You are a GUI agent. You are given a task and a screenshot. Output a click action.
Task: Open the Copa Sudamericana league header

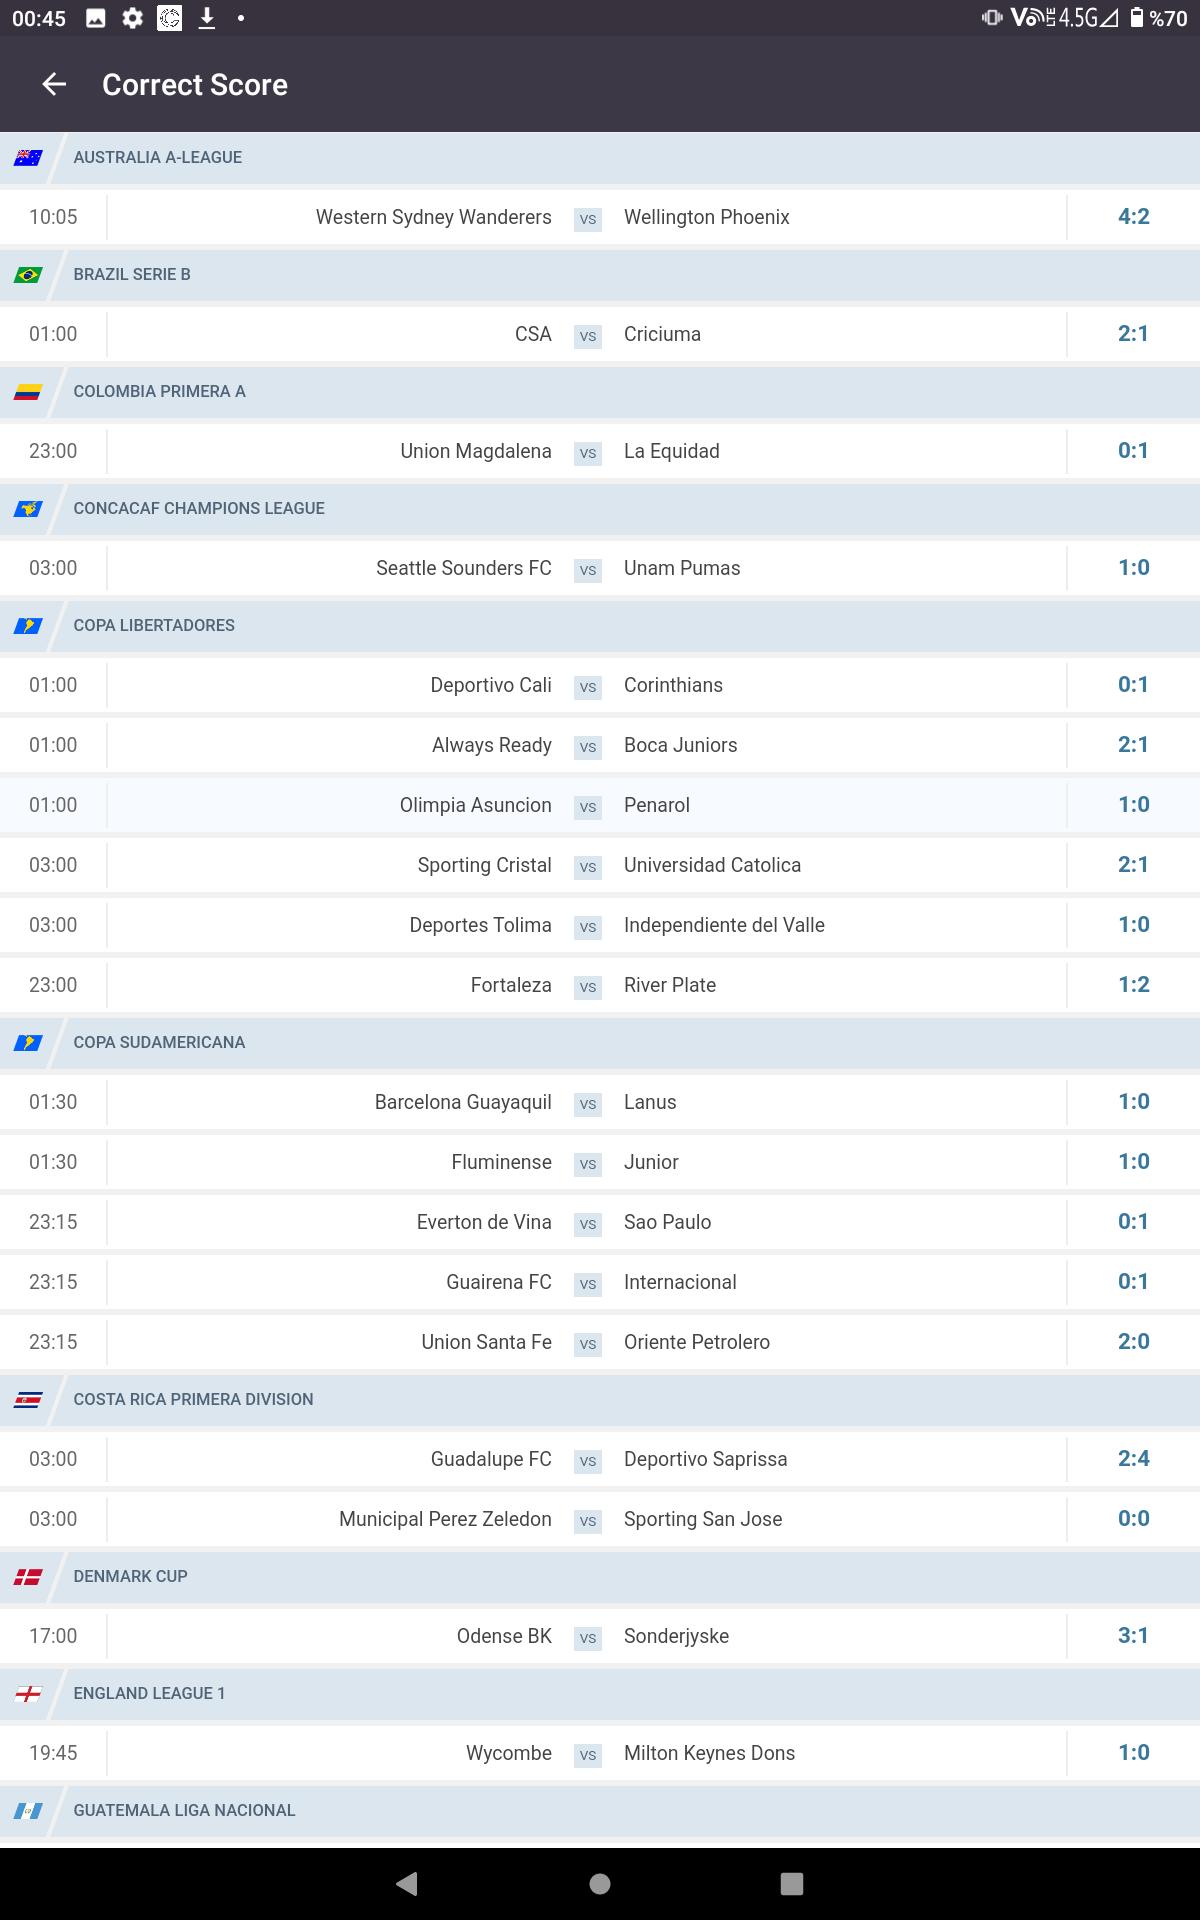click(x=159, y=1043)
